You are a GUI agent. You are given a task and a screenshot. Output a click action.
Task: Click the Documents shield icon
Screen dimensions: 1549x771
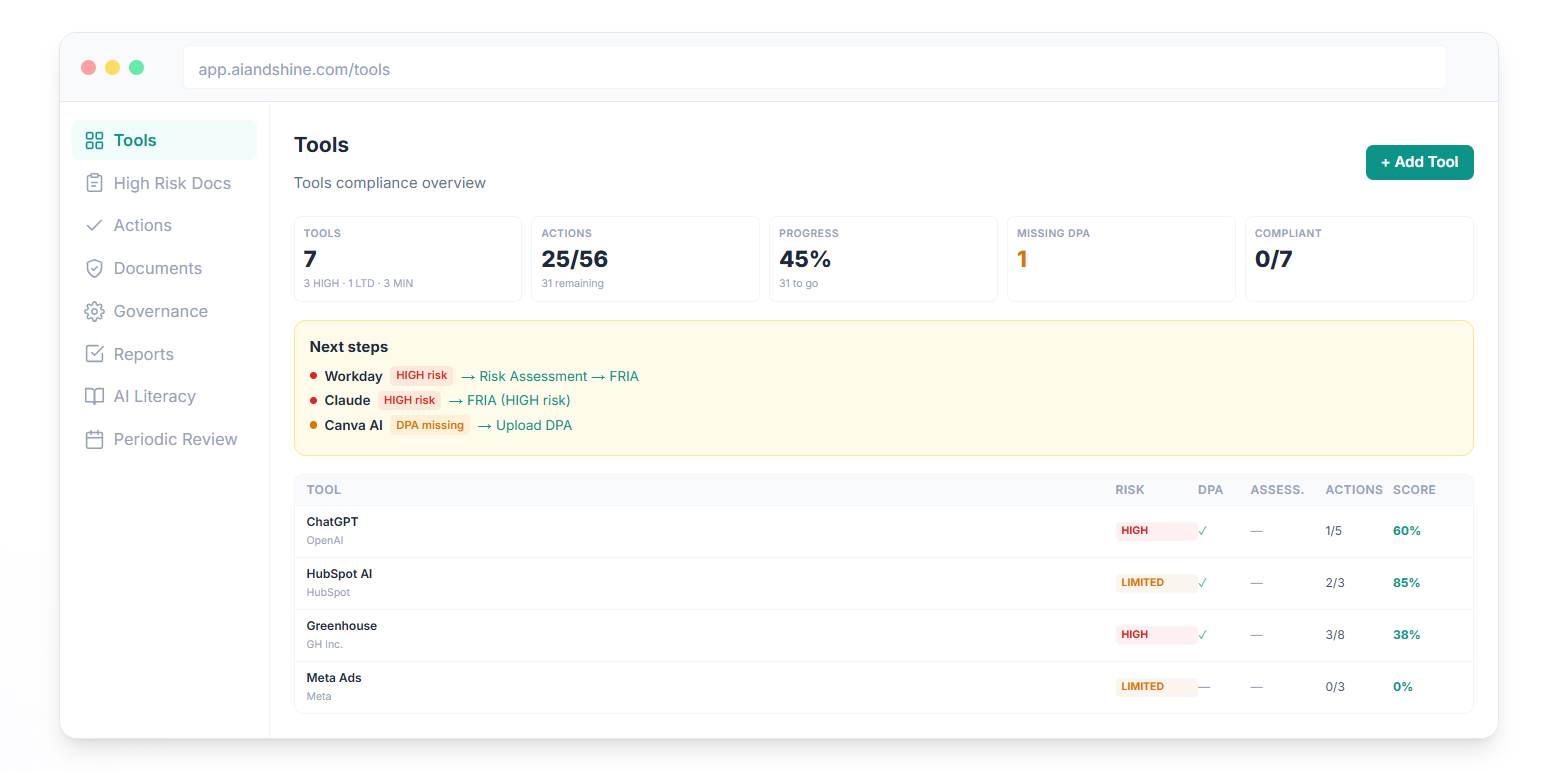pyautogui.click(x=94, y=268)
